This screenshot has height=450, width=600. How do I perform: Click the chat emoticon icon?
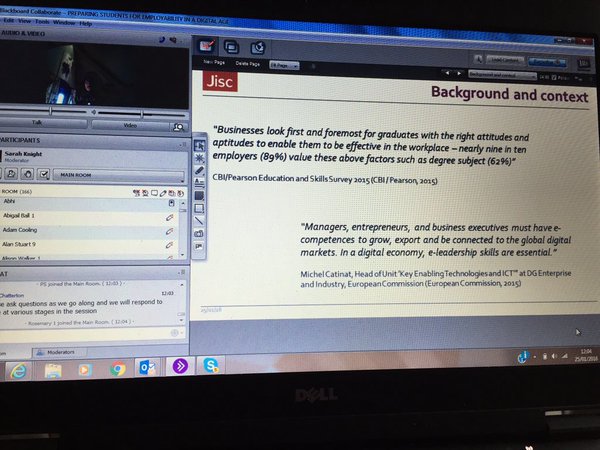click(174, 333)
